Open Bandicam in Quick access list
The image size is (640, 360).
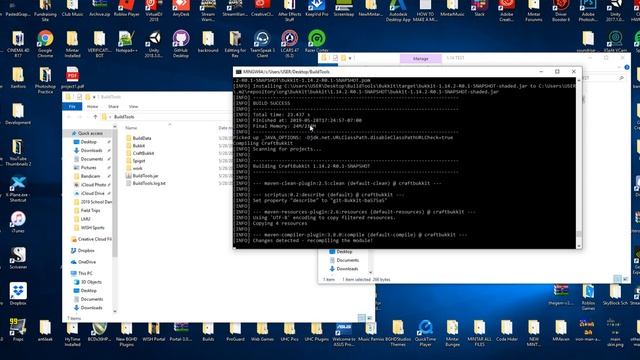(90, 176)
